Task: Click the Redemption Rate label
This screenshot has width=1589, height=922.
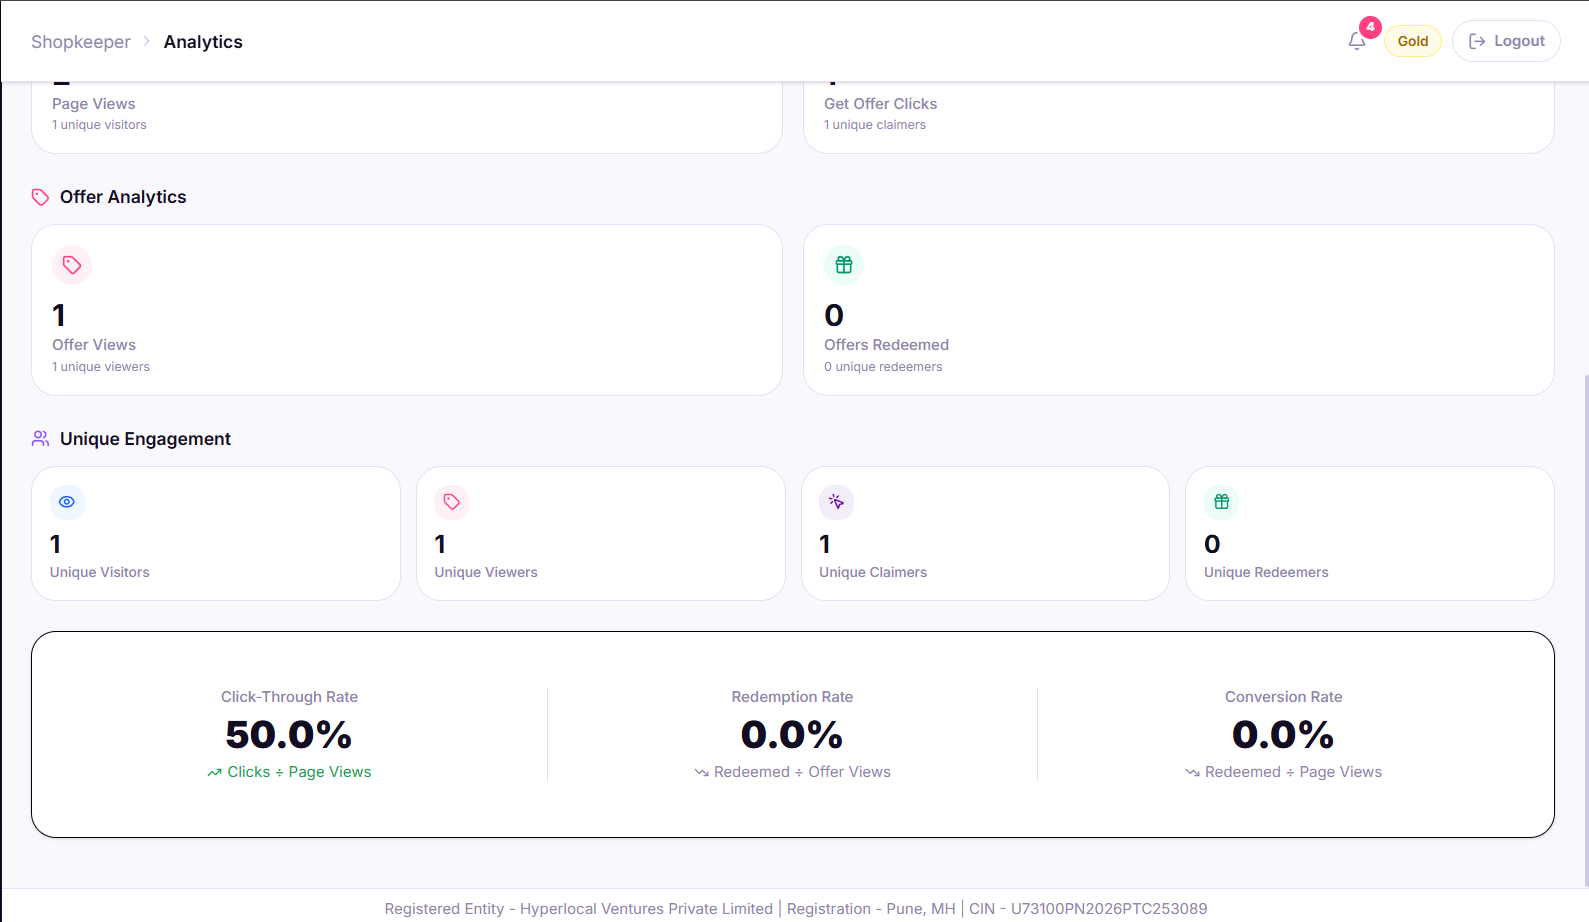Action: (792, 697)
